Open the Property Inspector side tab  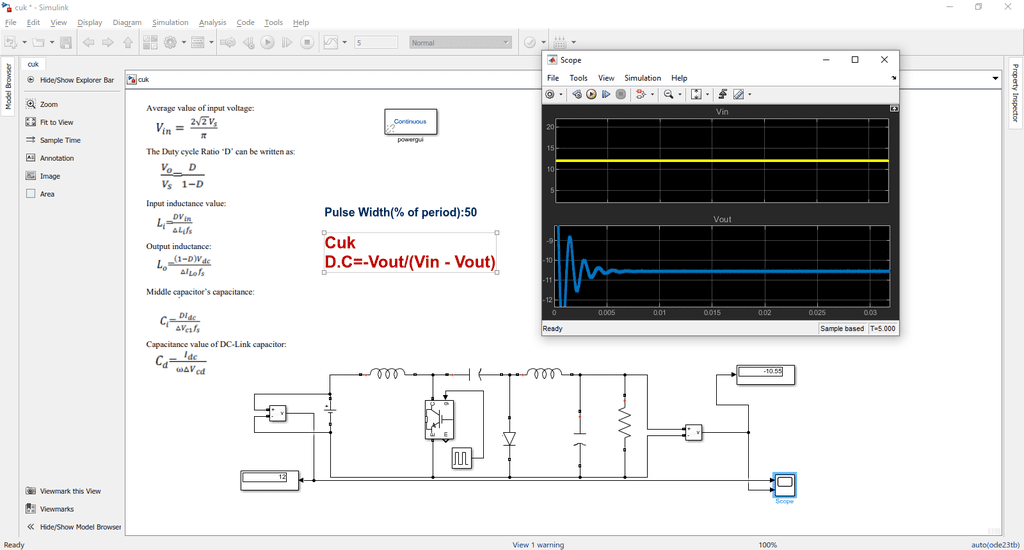click(1016, 93)
